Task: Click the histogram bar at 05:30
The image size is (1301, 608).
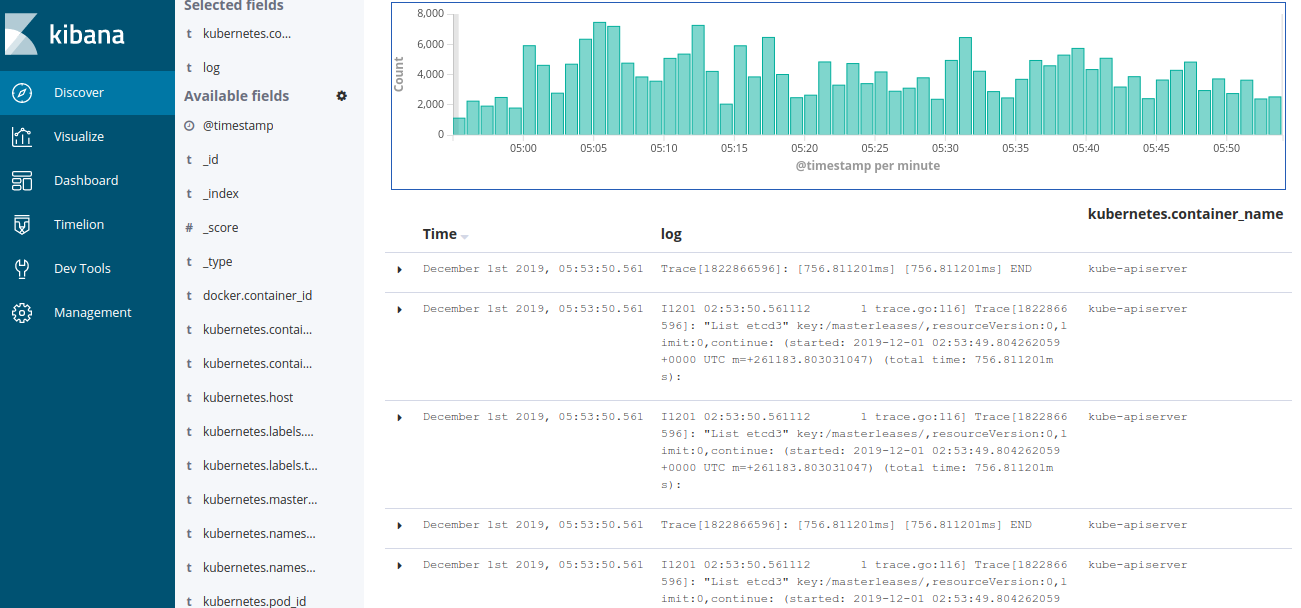Action: click(x=951, y=97)
